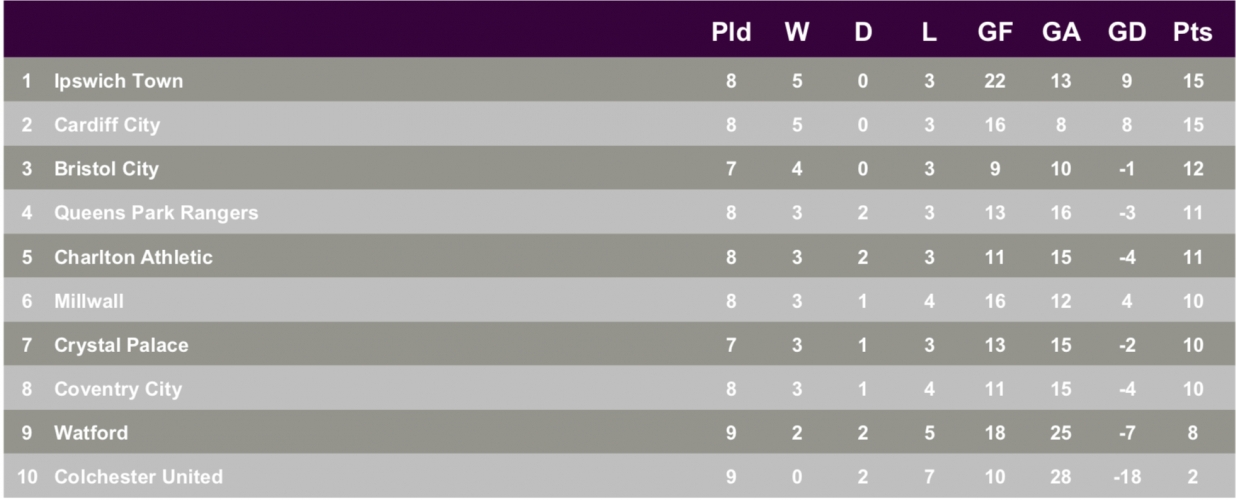Click the Watford team name

point(91,433)
